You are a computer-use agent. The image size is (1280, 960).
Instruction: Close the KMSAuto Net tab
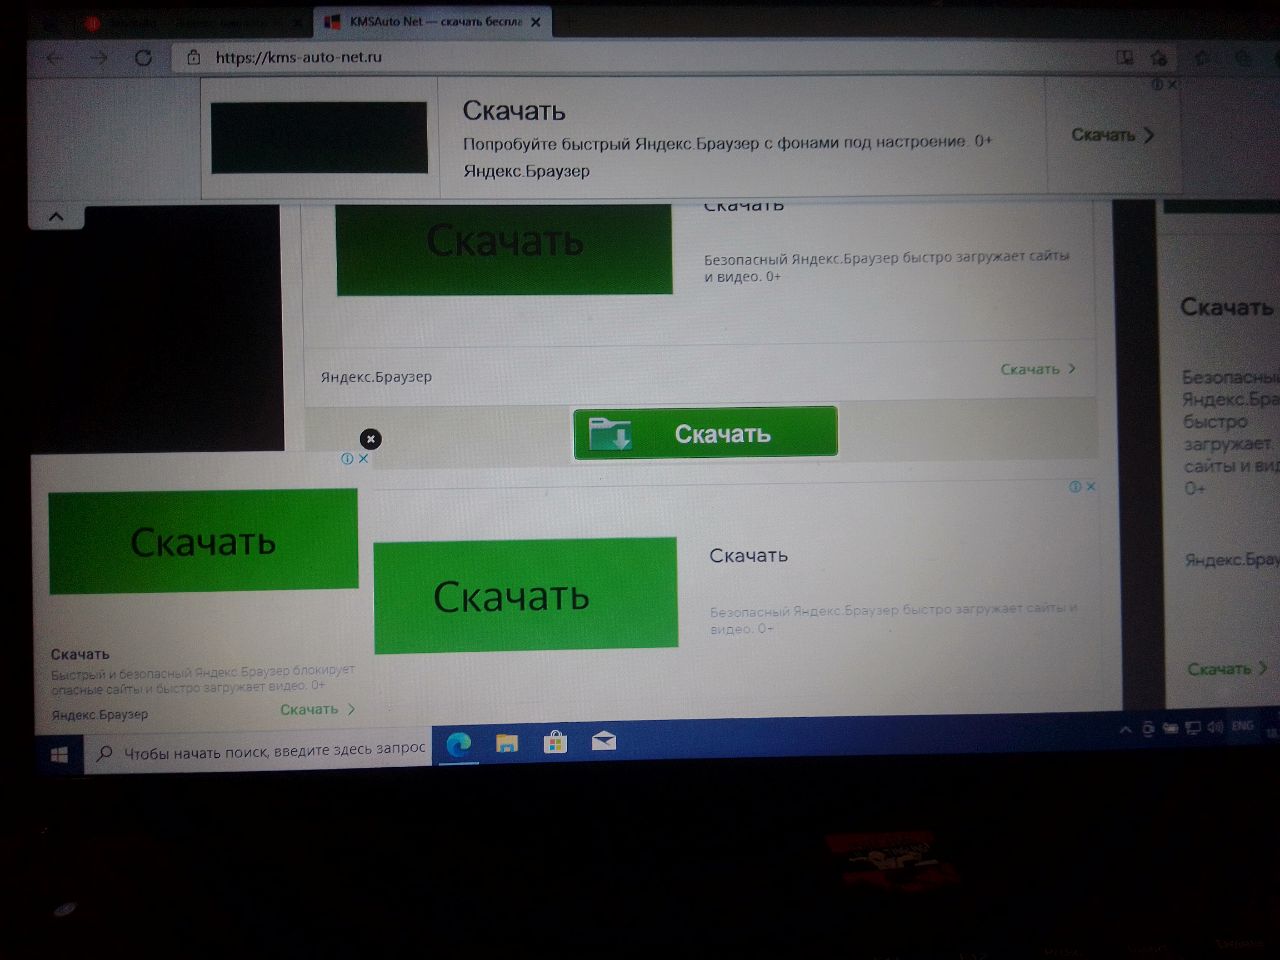click(536, 22)
